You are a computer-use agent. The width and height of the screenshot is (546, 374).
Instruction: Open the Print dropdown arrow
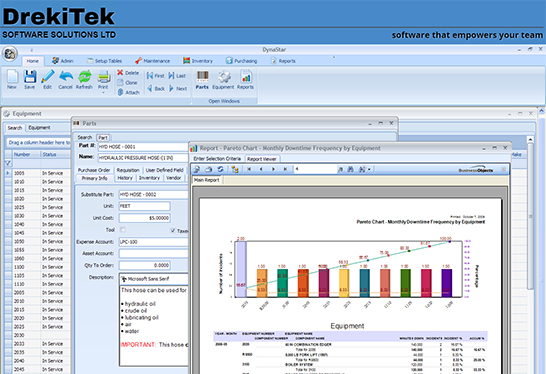(x=103, y=93)
